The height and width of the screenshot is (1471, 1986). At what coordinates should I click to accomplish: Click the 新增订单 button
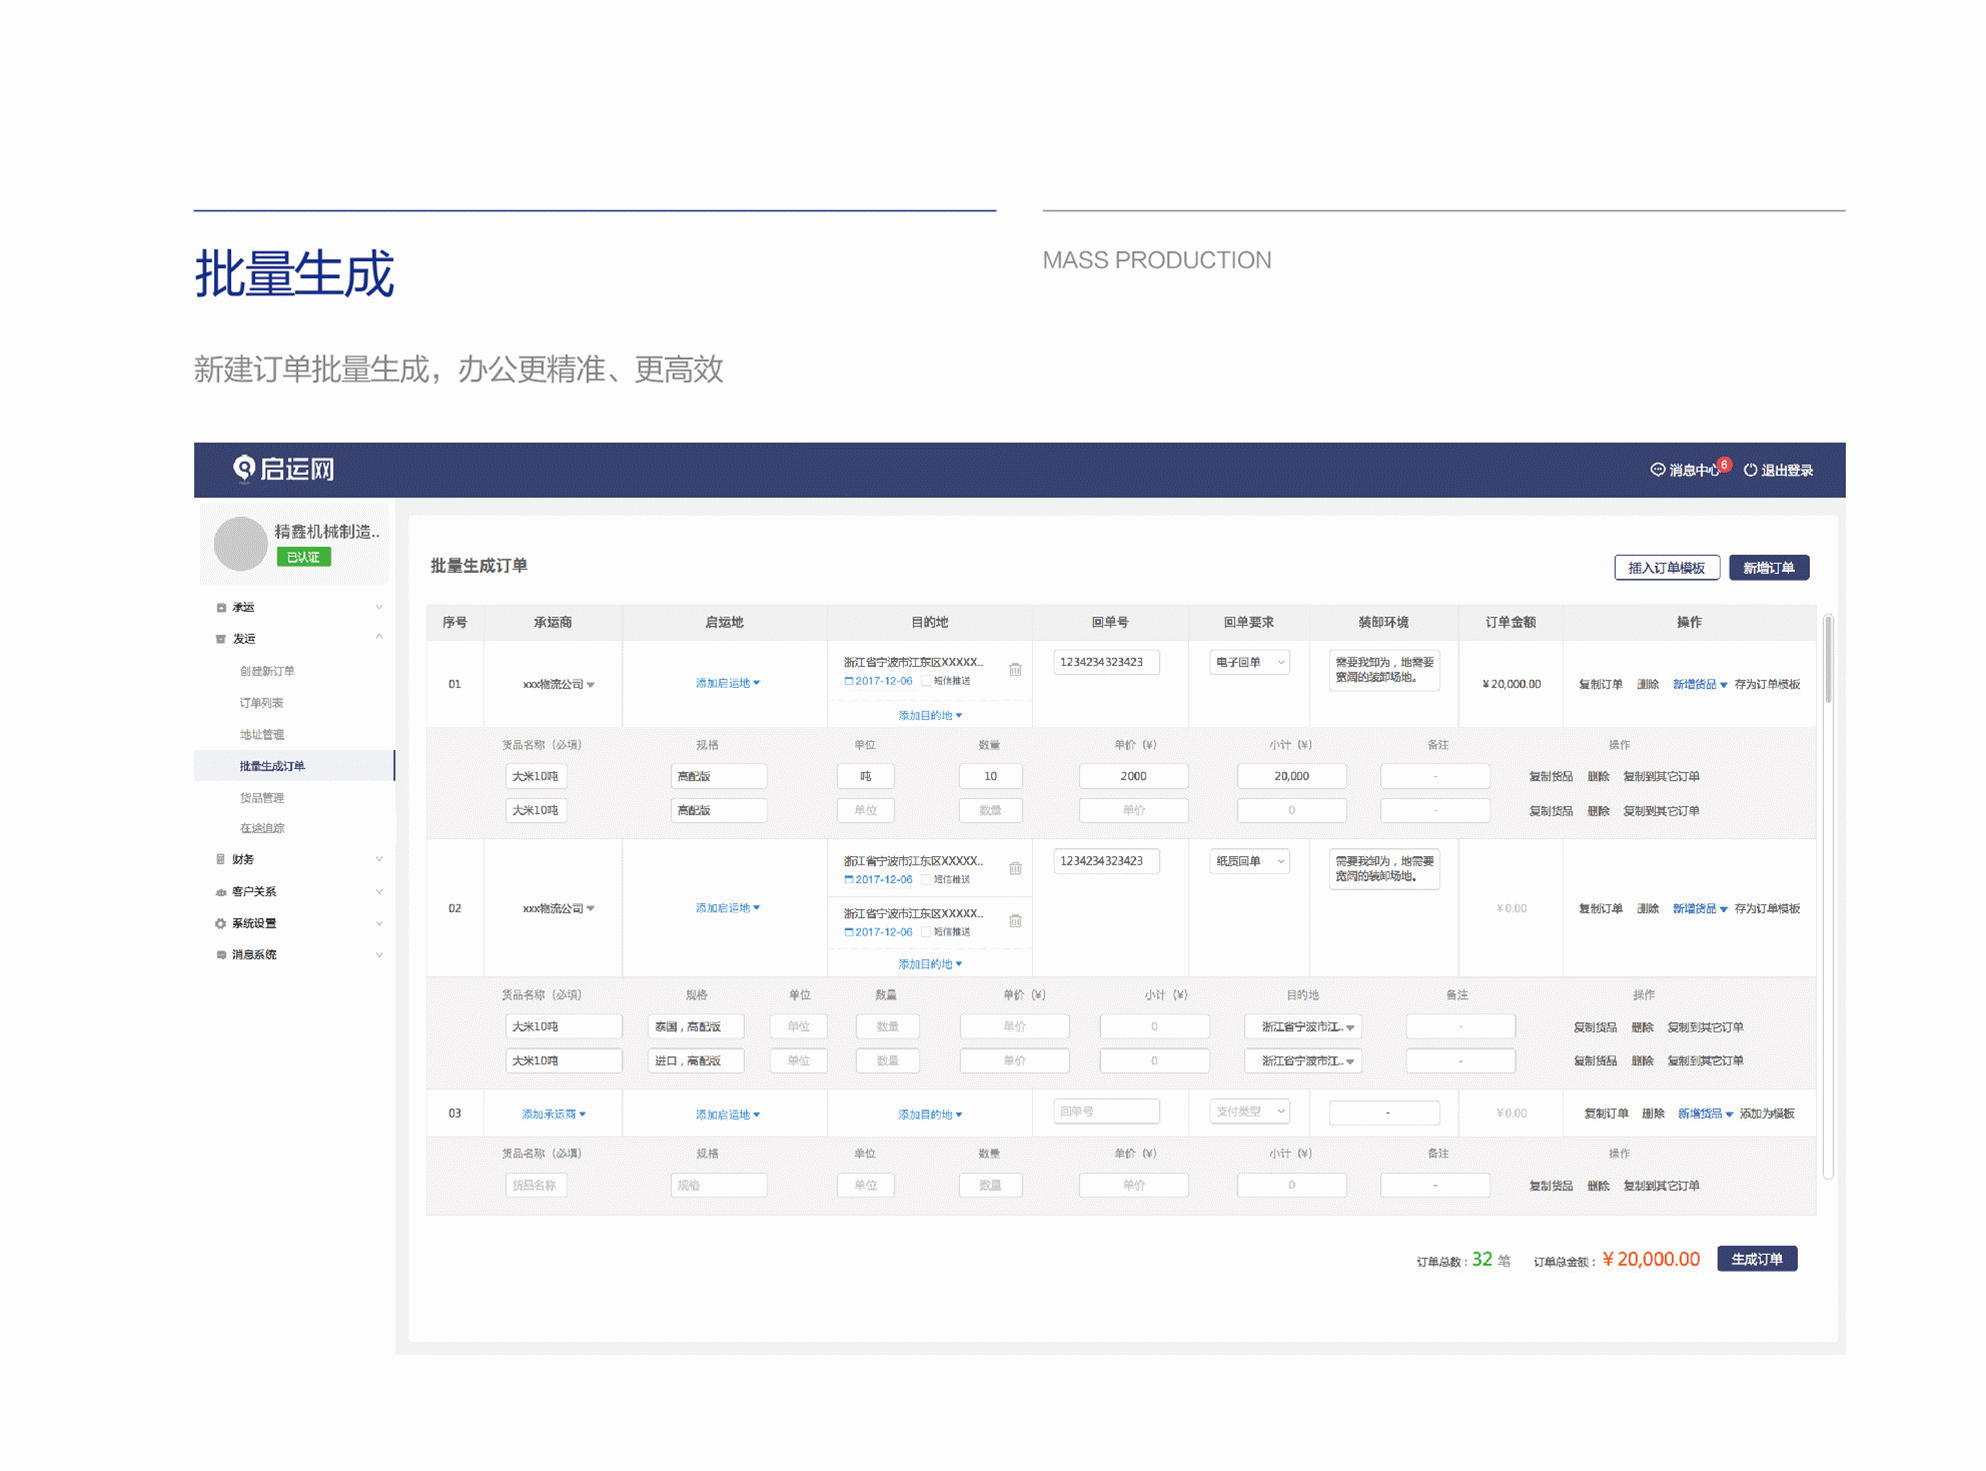(1769, 568)
